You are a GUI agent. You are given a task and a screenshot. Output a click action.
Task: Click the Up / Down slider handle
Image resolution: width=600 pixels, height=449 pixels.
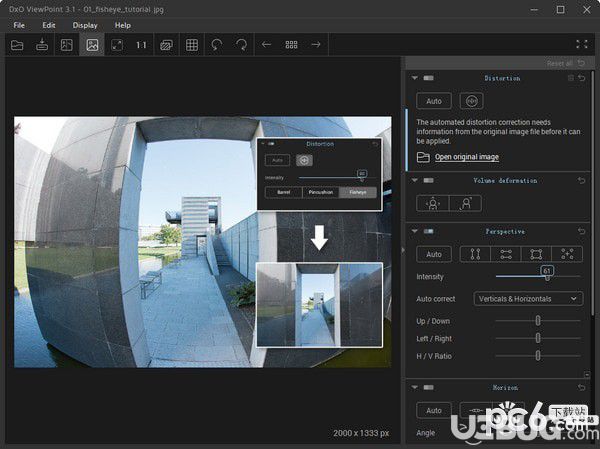538,321
